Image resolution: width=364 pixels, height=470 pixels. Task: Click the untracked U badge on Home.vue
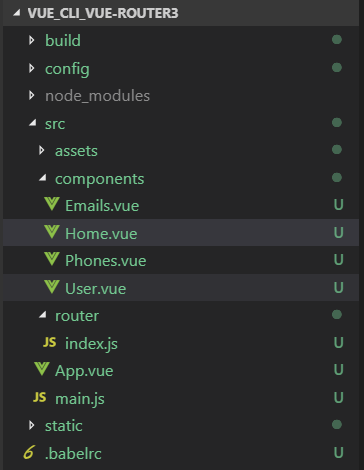(339, 232)
